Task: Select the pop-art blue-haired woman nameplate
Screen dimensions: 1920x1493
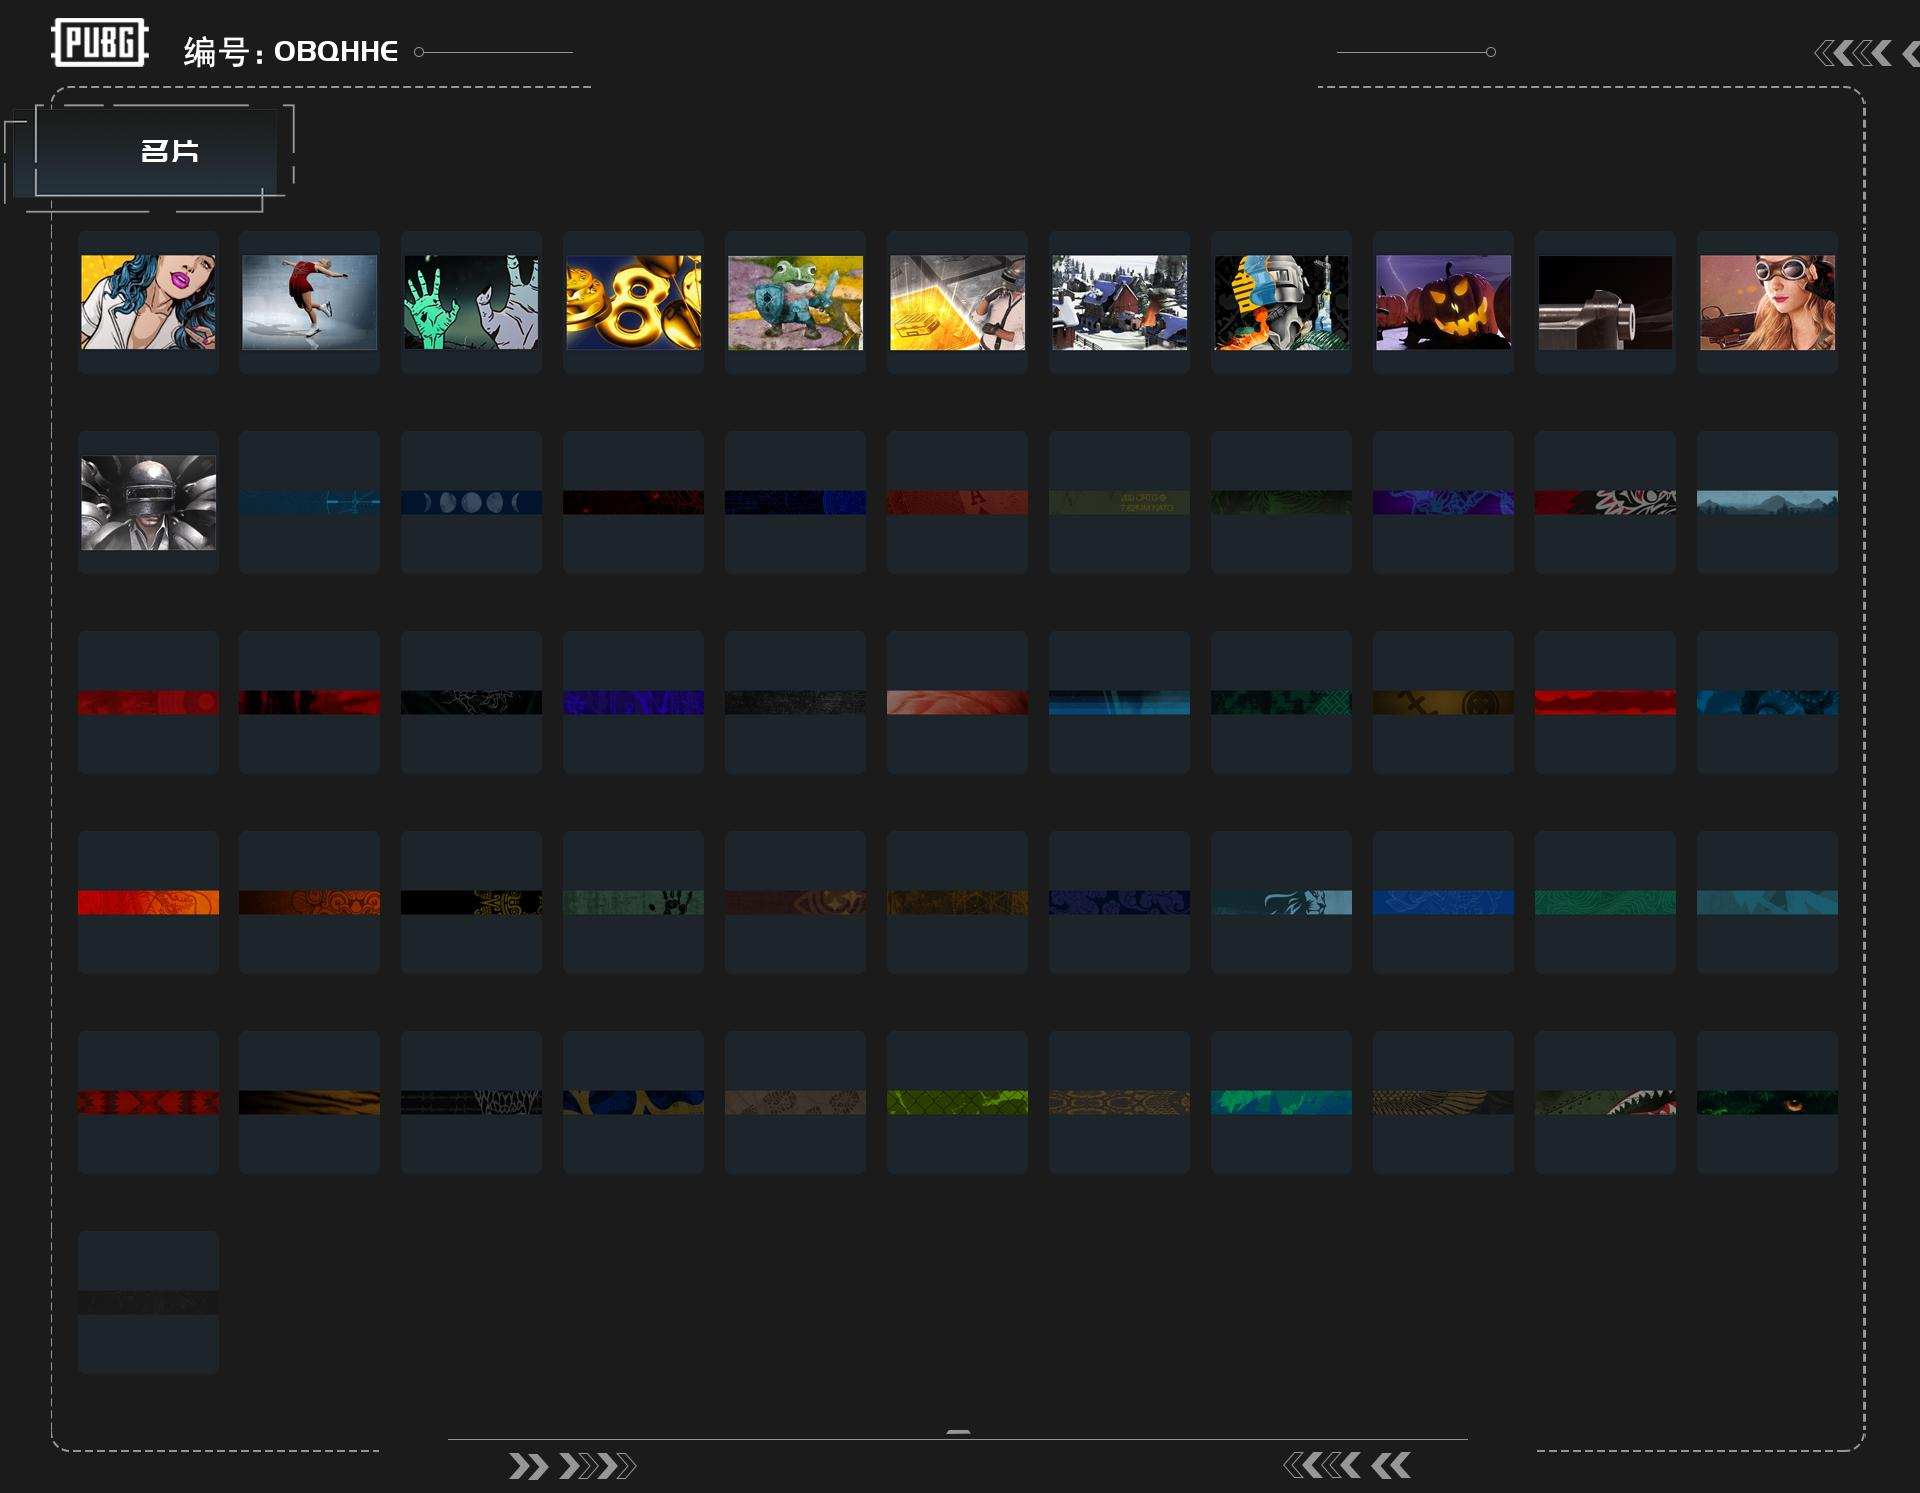Action: pos(148,302)
